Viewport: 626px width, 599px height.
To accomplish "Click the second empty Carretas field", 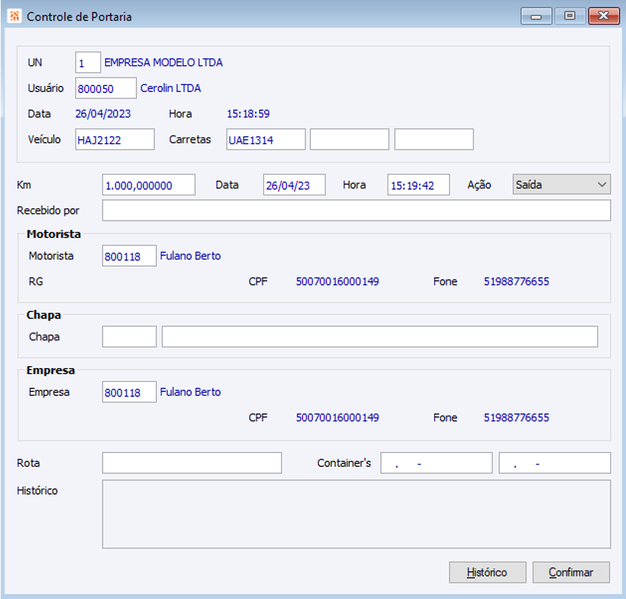I will pyautogui.click(x=349, y=139).
